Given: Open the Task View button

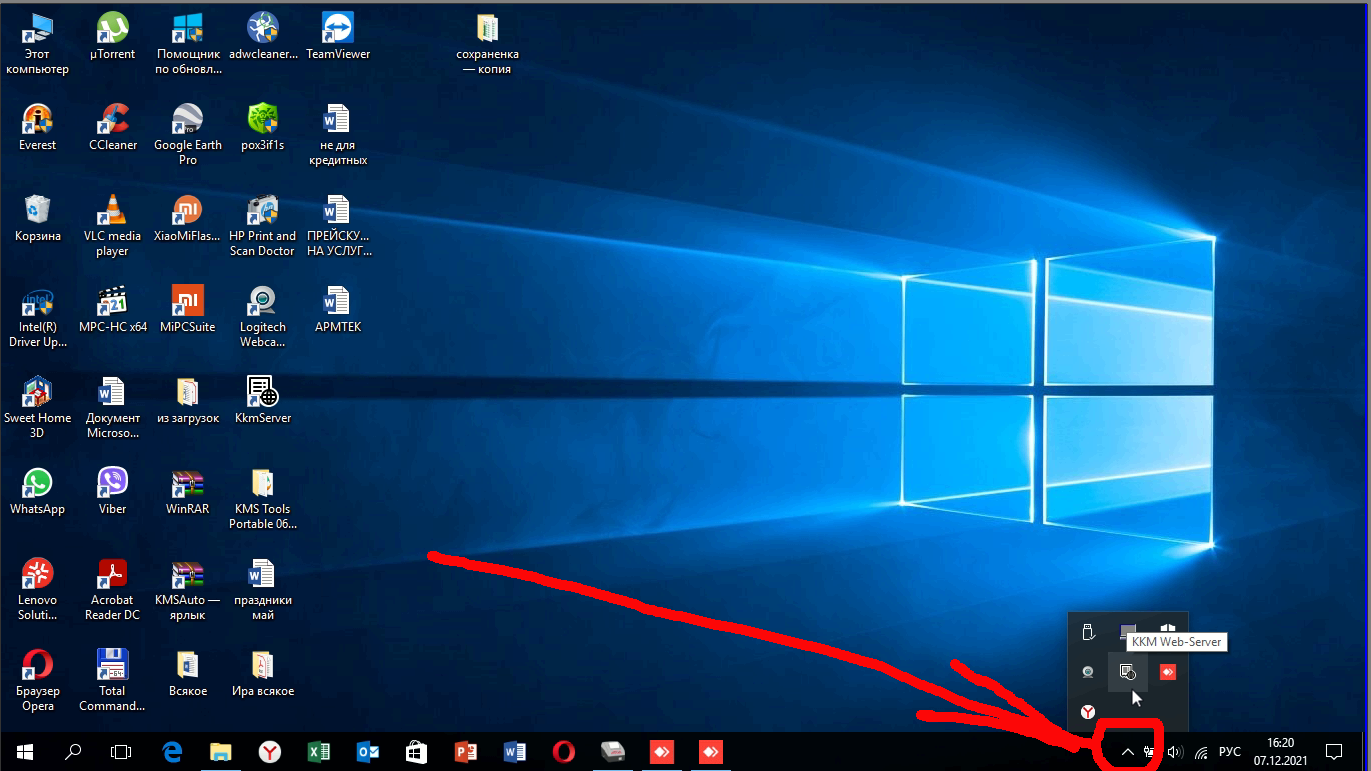Looking at the screenshot, I should [121, 751].
